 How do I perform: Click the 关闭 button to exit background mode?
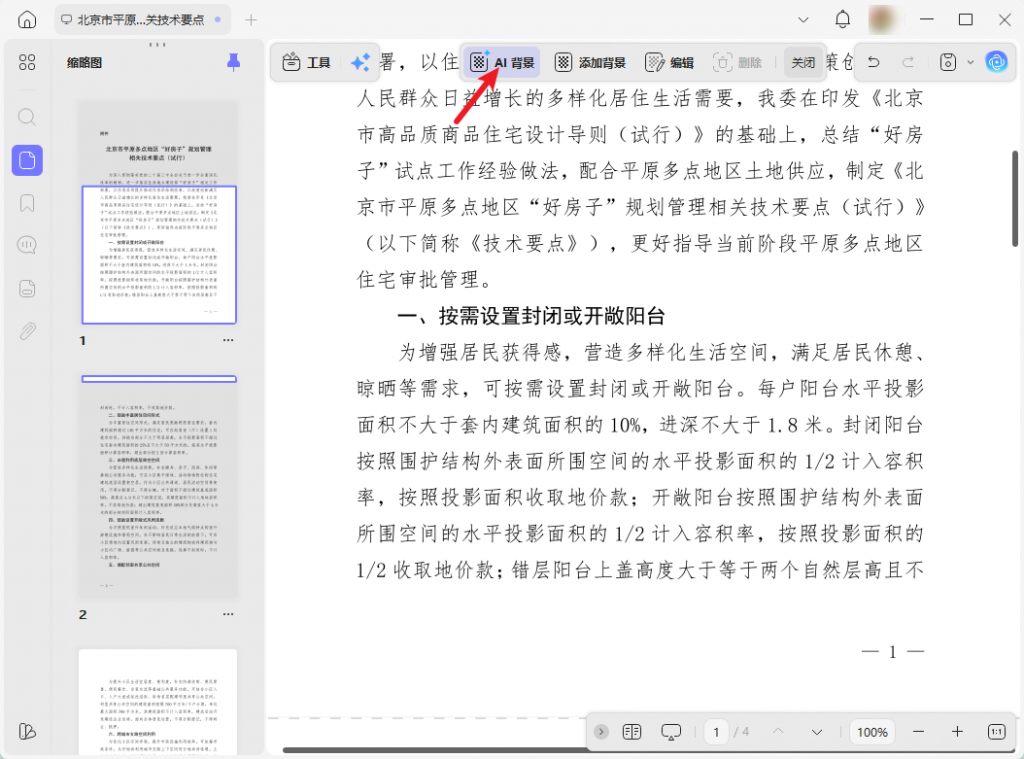click(803, 61)
